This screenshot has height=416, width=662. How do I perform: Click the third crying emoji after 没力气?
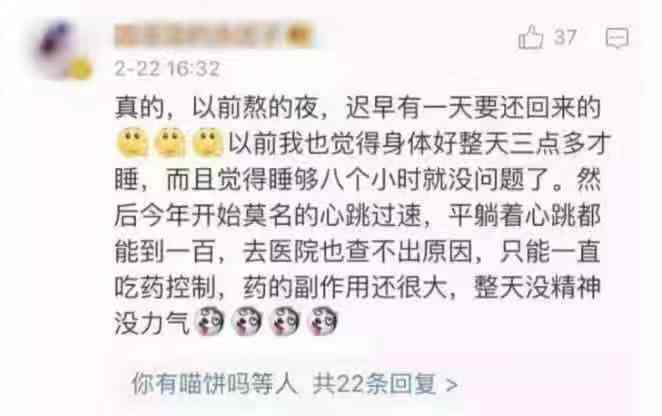(285, 322)
